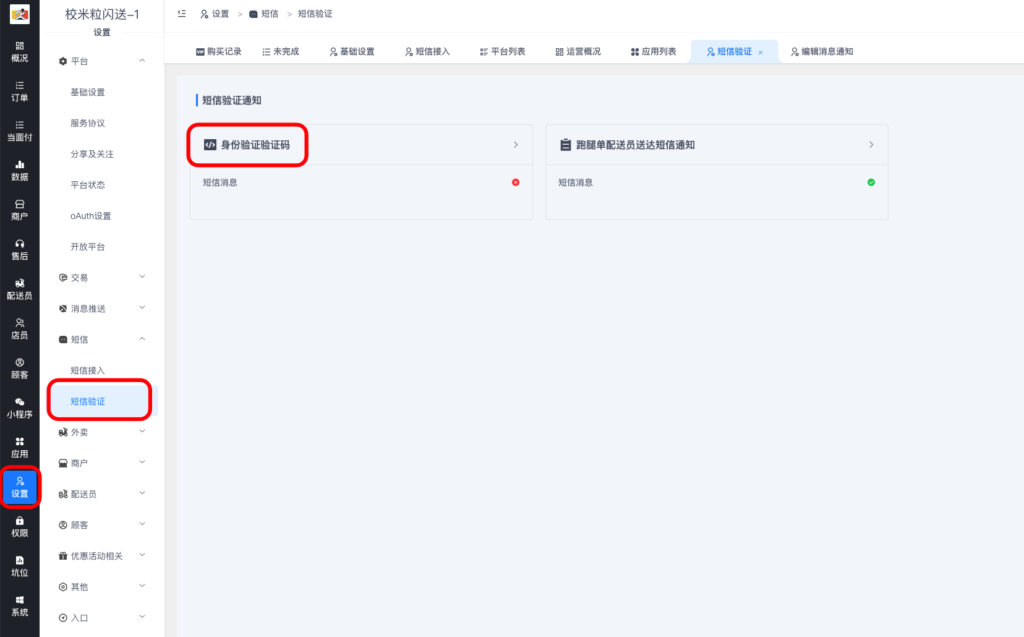The height and width of the screenshot is (637, 1024).
Task: Select the 商户 merchant sidebar icon
Action: pyautogui.click(x=20, y=208)
